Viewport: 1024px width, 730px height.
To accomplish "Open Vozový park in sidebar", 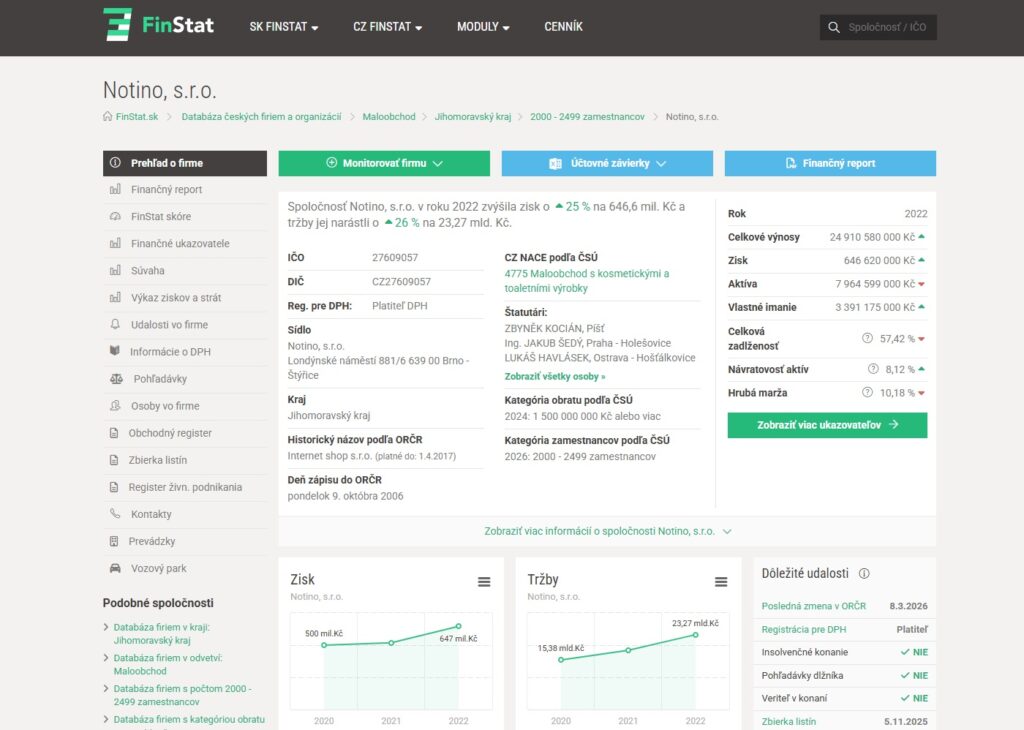I will click(x=158, y=568).
